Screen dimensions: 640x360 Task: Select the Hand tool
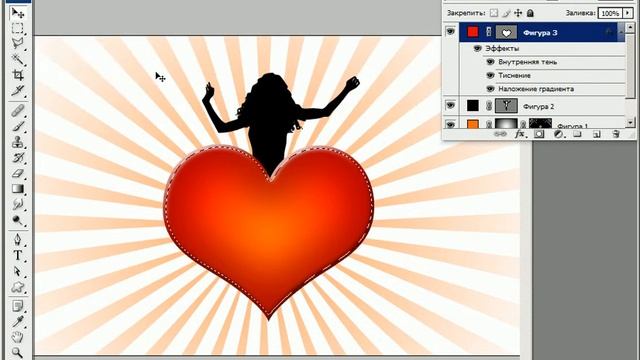(18, 337)
